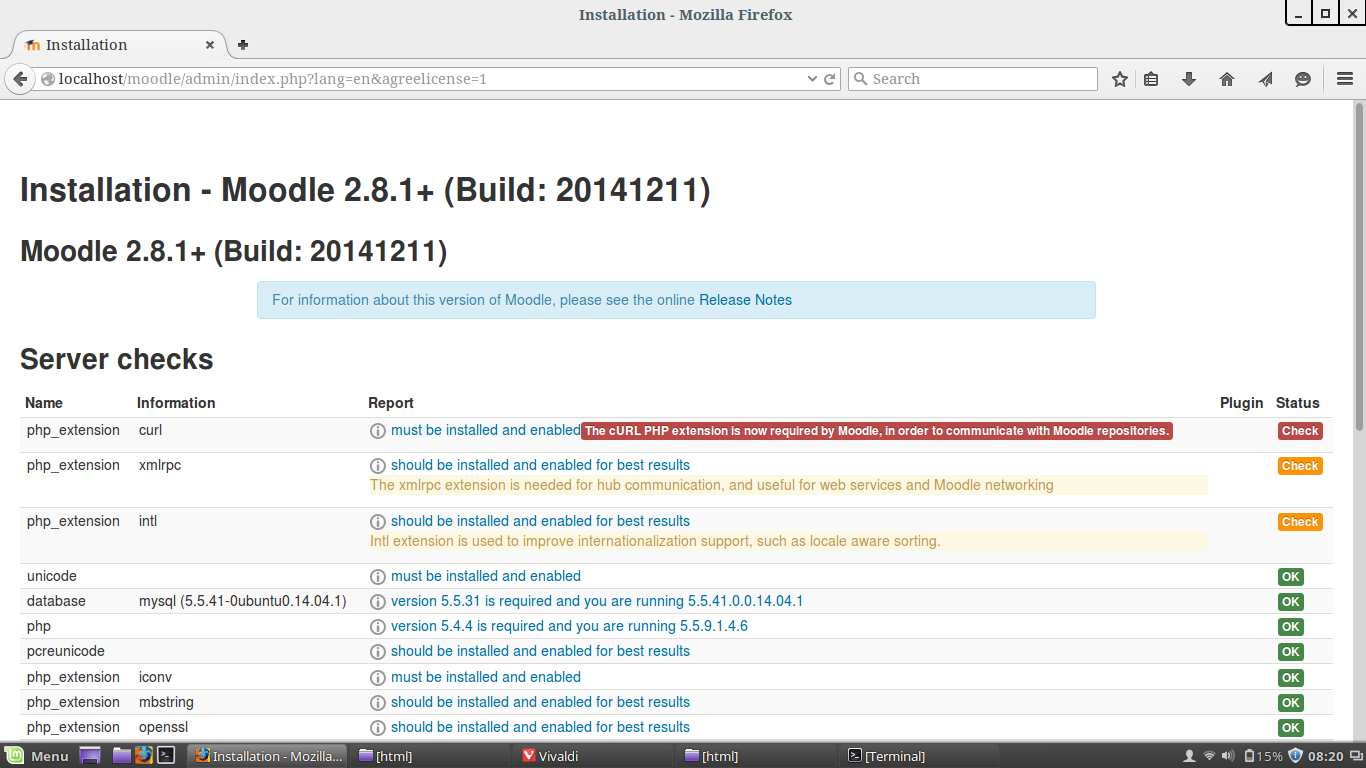Open the volume speaker tray icon
The width and height of the screenshot is (1366, 768).
pos(1228,756)
